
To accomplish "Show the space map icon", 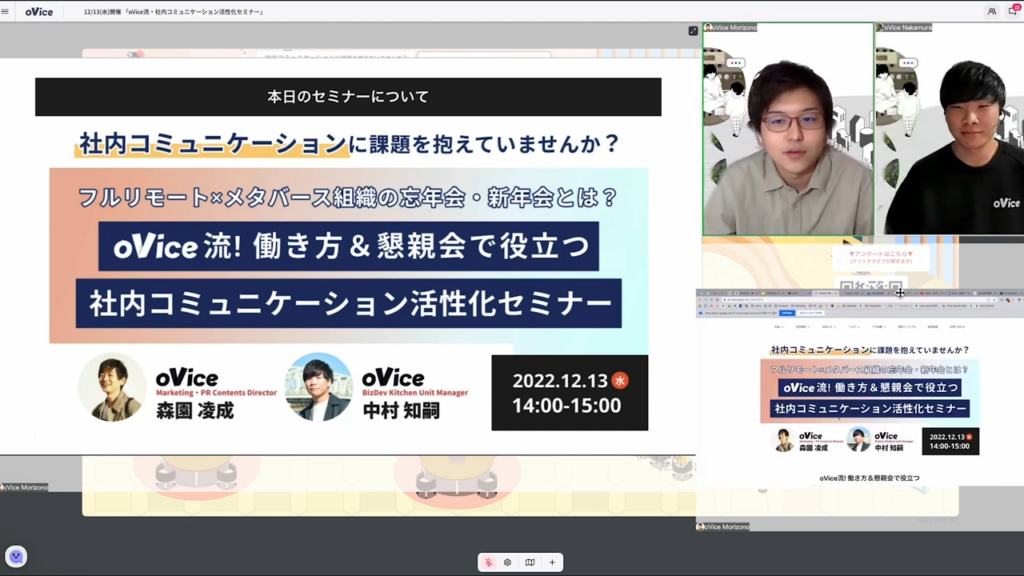I will pyautogui.click(x=530, y=562).
